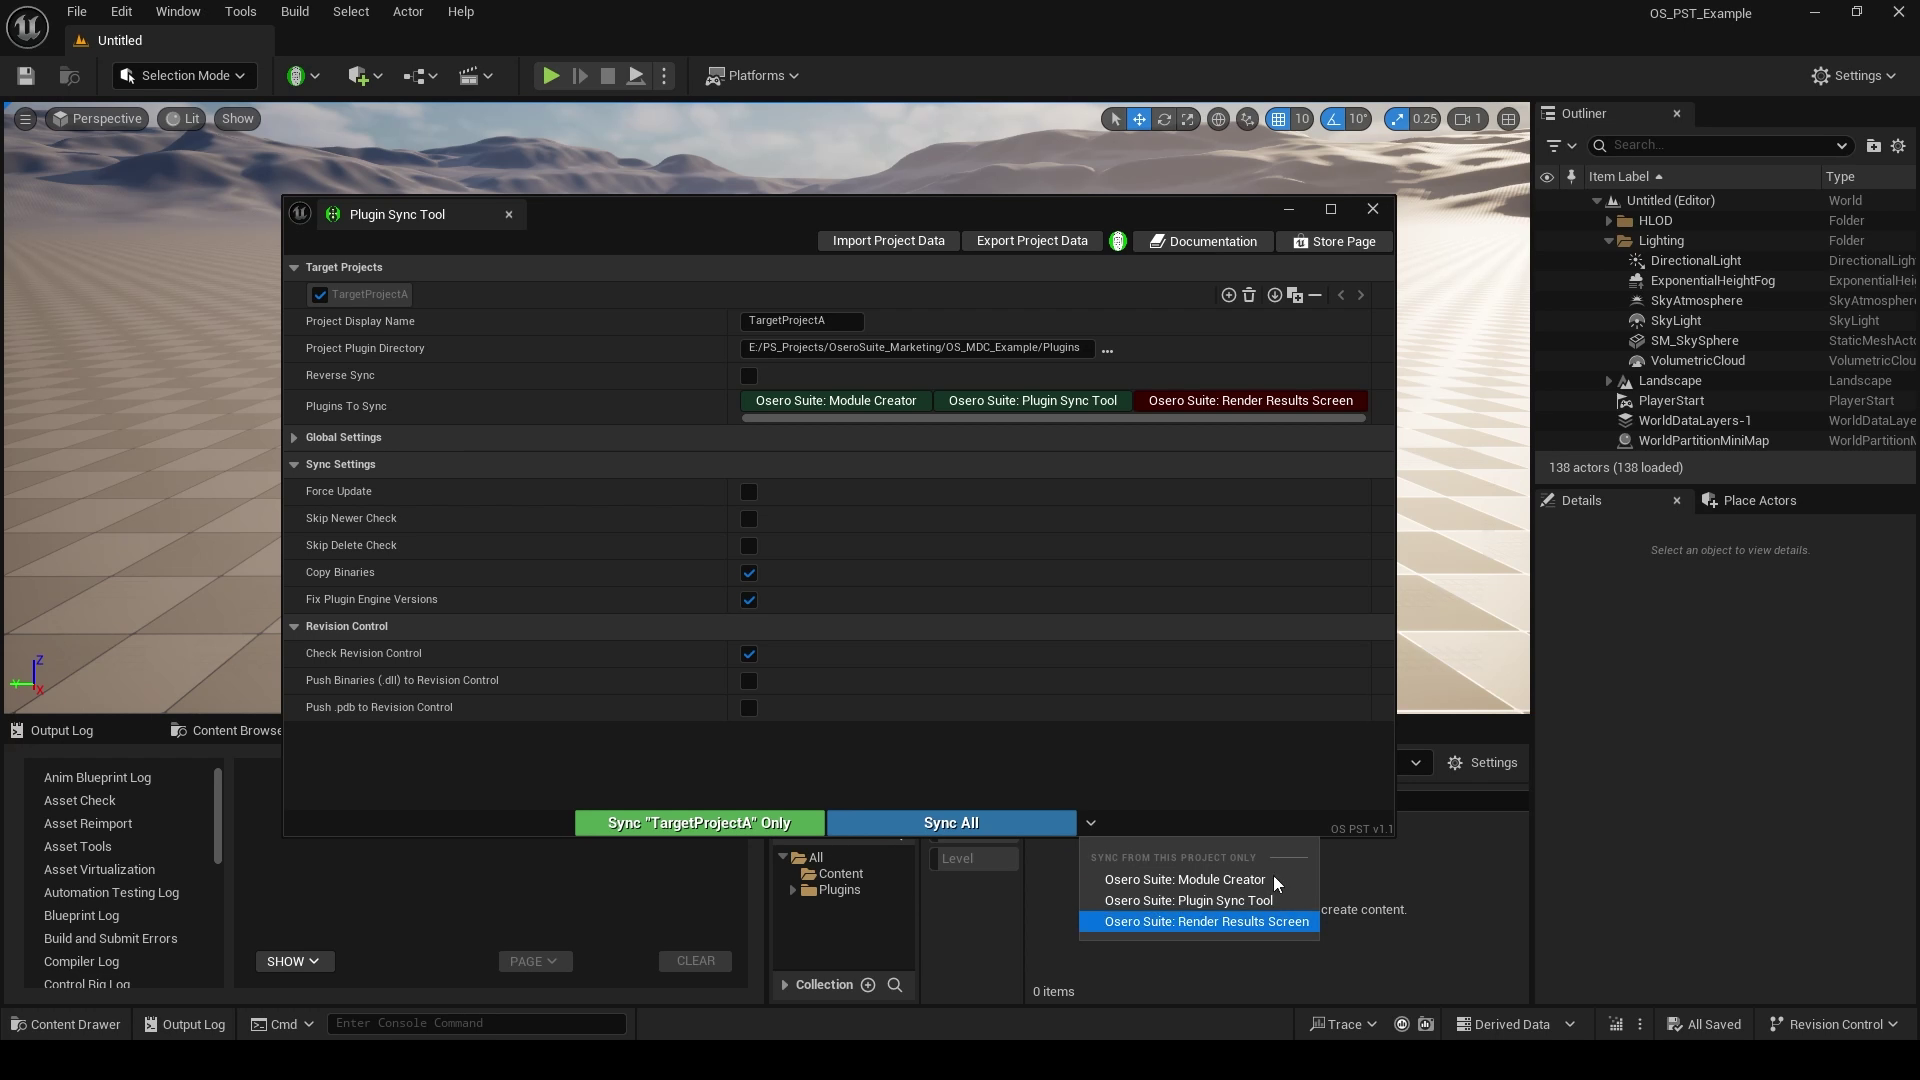Screen dimensions: 1920x1080
Task: Open the Outliner filter icon
Action: (1560, 146)
